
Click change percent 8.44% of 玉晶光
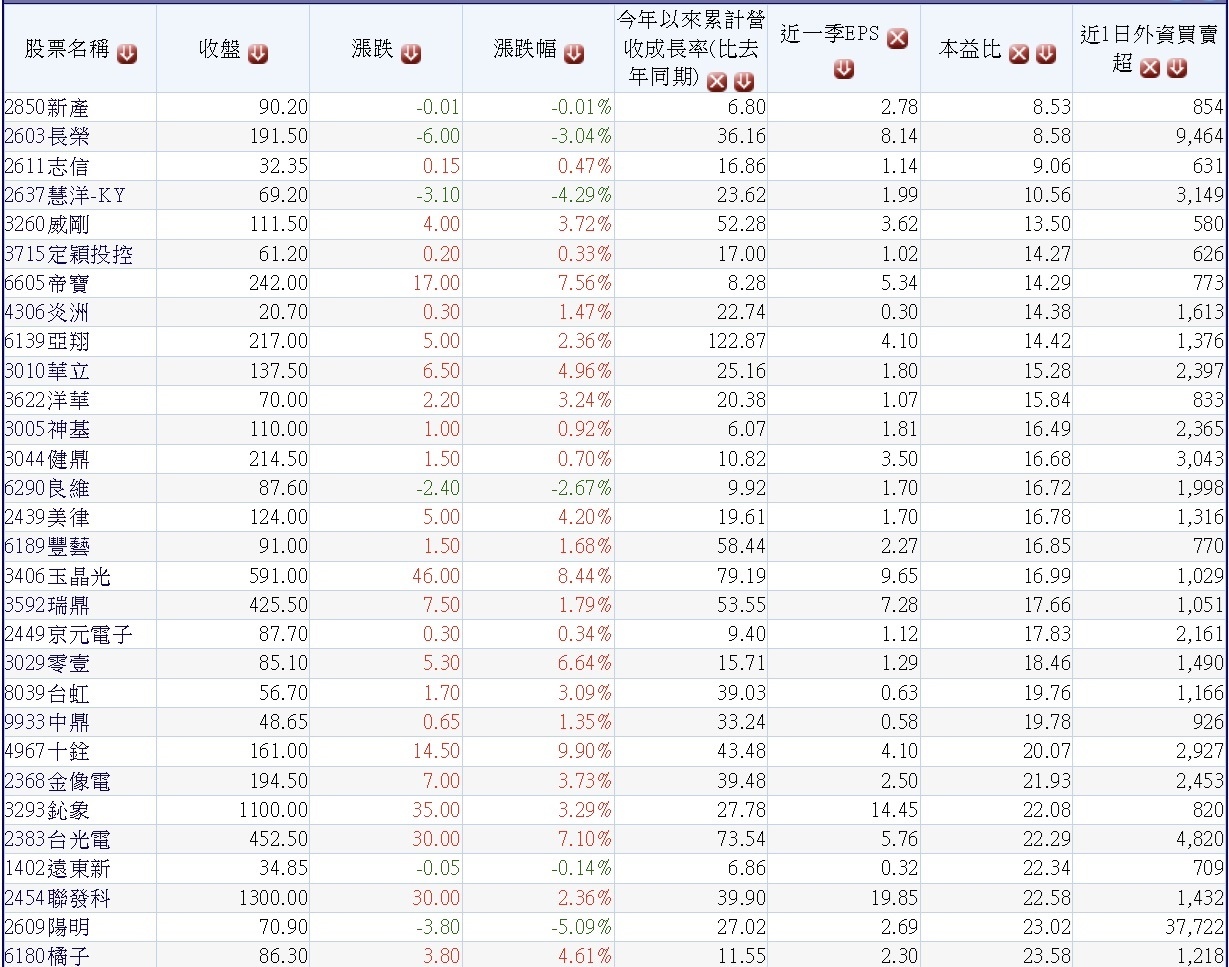(584, 577)
